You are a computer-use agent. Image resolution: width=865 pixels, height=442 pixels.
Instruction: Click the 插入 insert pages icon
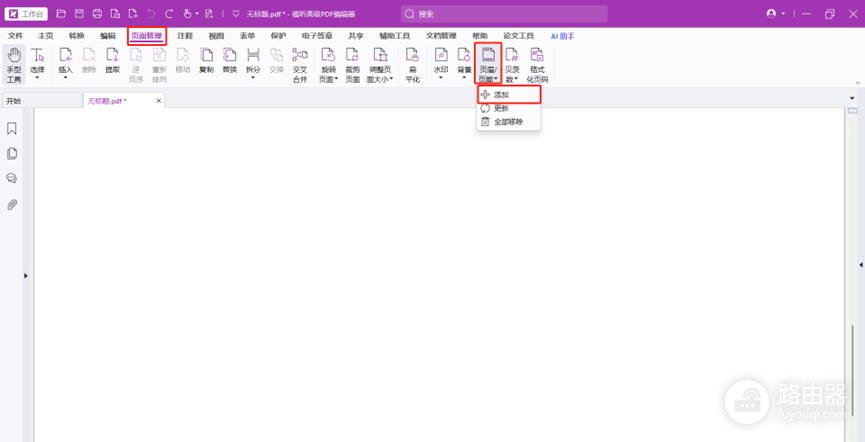[x=66, y=55]
